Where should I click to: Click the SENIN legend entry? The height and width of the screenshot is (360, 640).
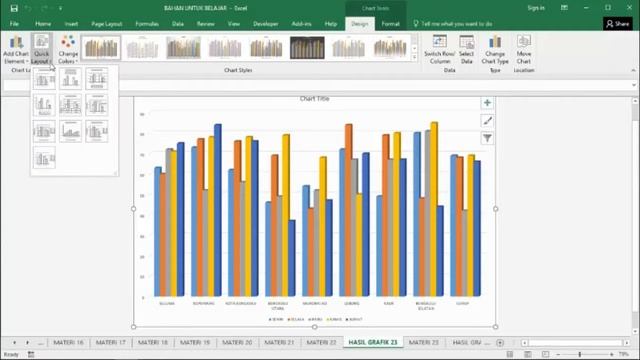(276, 319)
